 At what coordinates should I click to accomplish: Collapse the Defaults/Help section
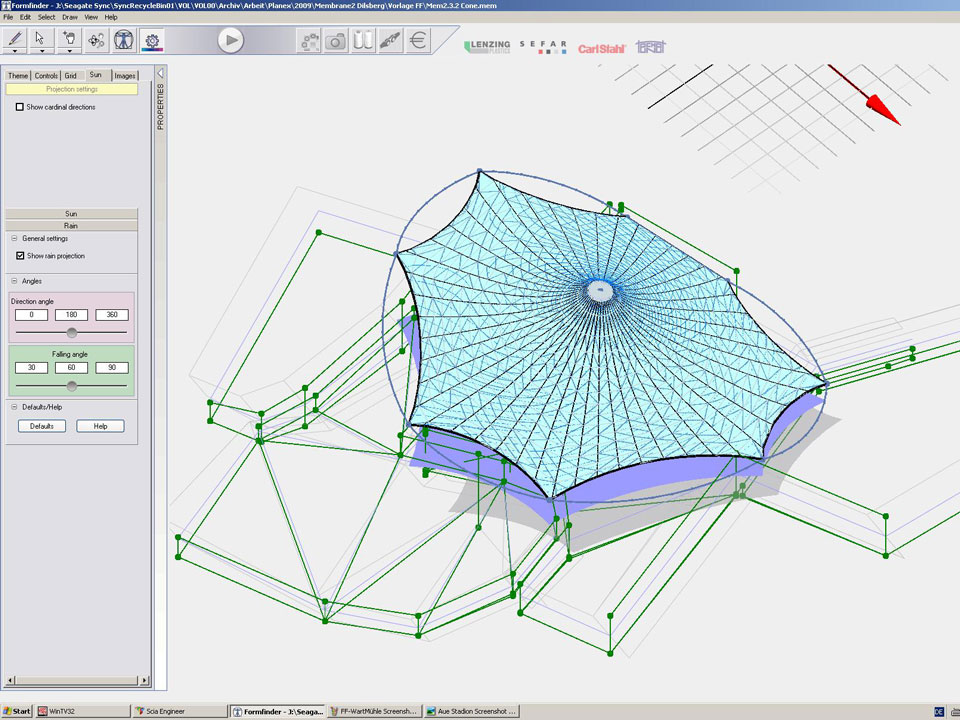click(14, 407)
